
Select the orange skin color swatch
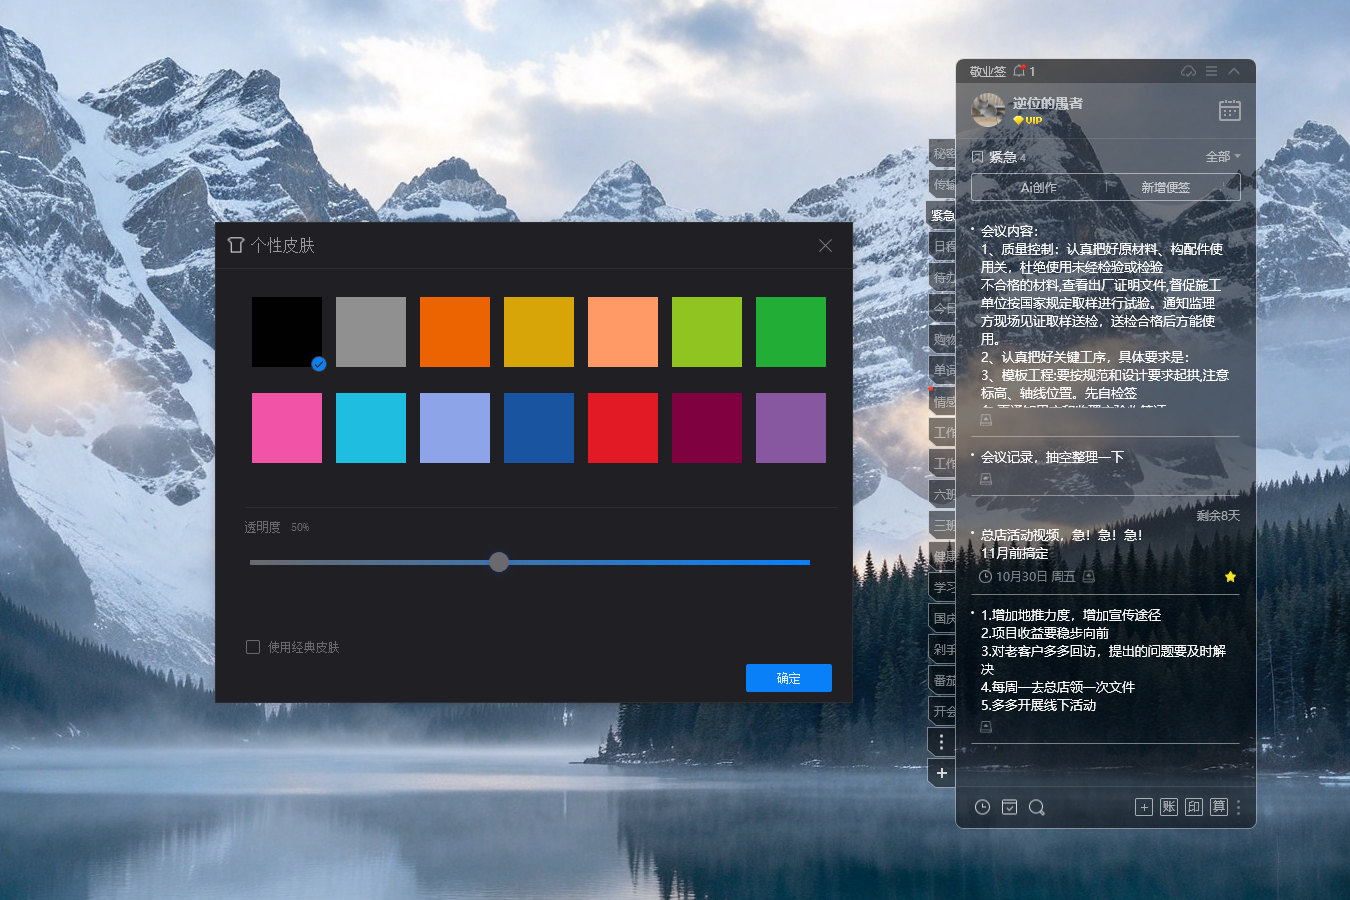455,332
